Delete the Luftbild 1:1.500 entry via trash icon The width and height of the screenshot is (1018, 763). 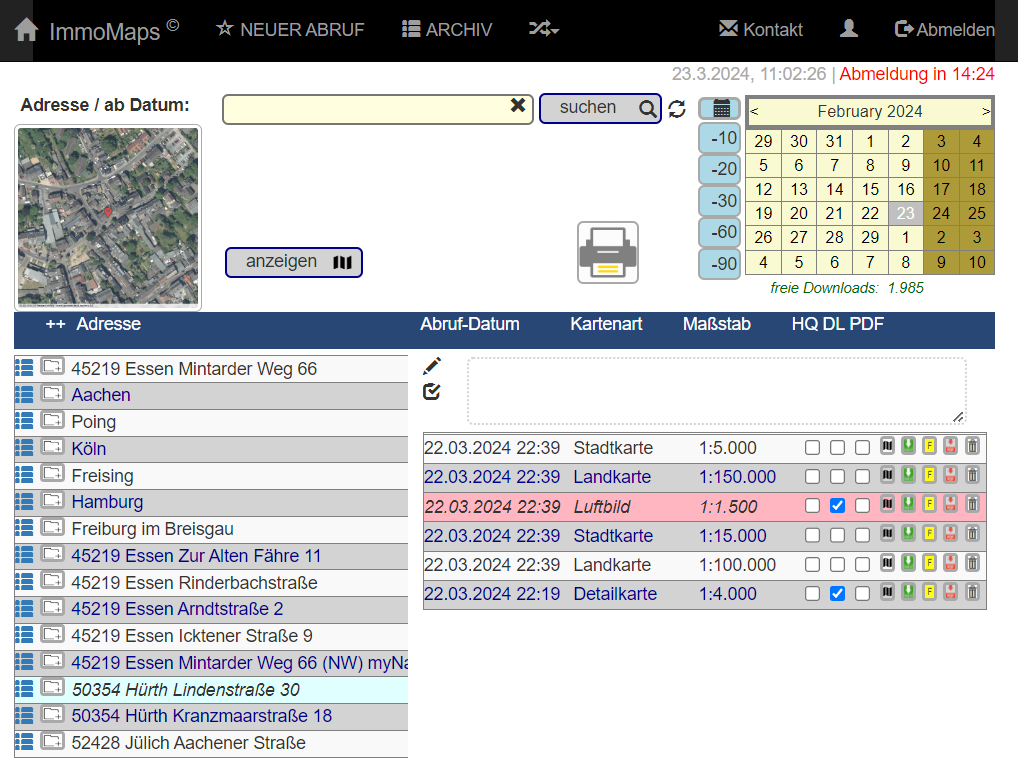[972, 506]
